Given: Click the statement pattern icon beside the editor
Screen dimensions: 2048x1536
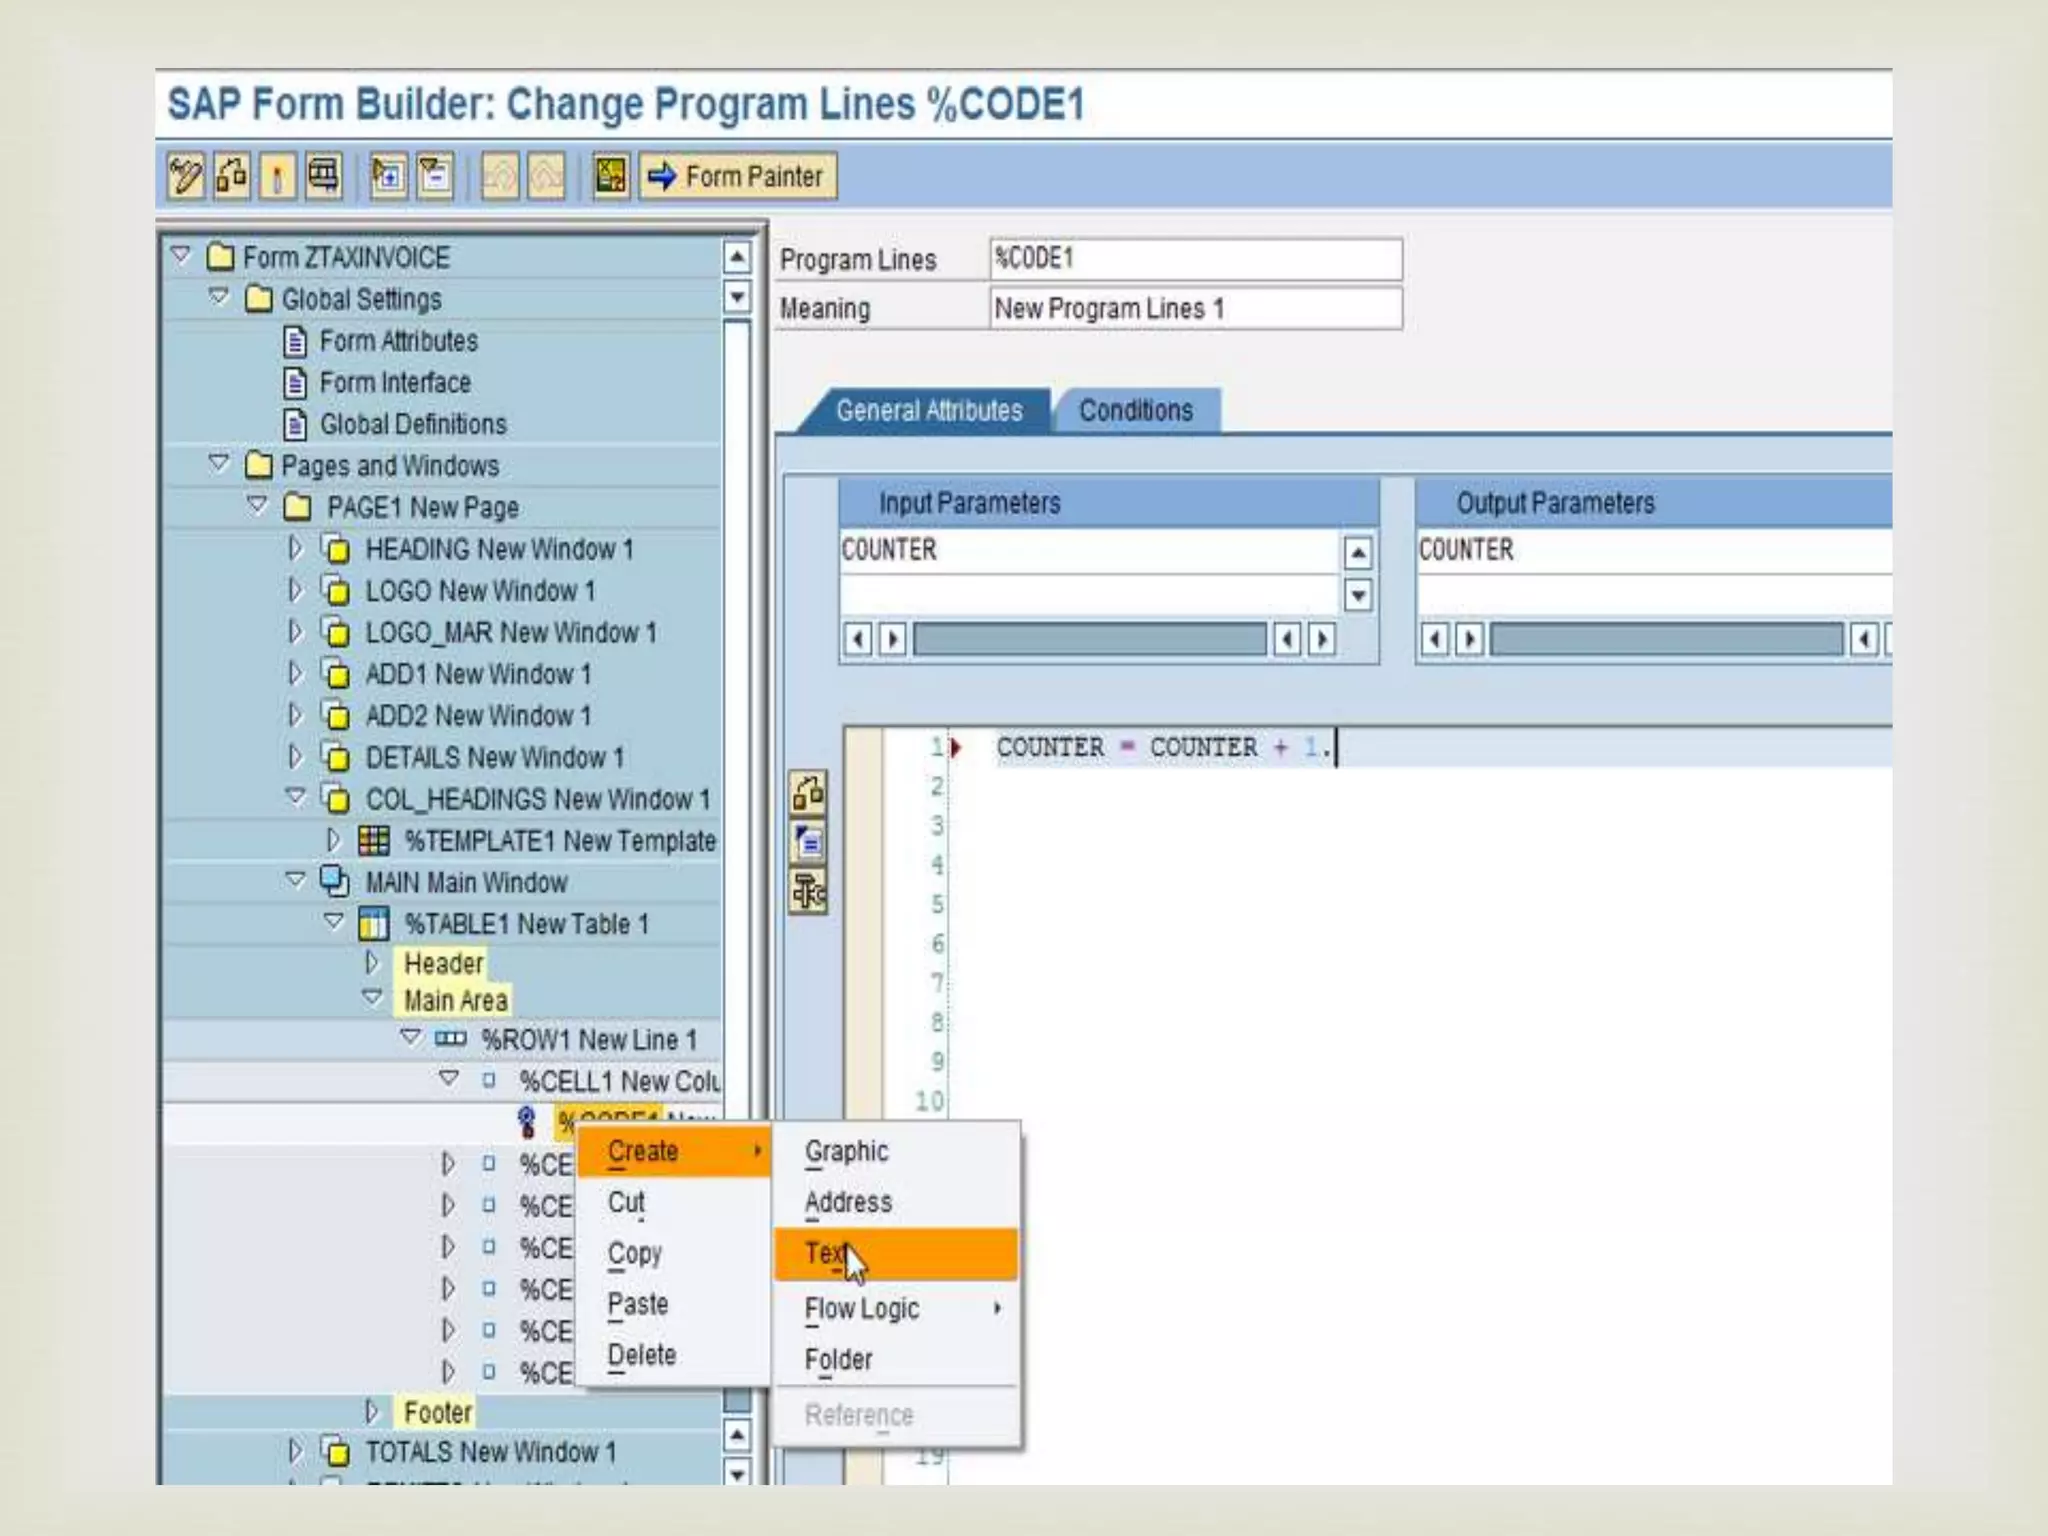Looking at the screenshot, I should click(x=808, y=890).
